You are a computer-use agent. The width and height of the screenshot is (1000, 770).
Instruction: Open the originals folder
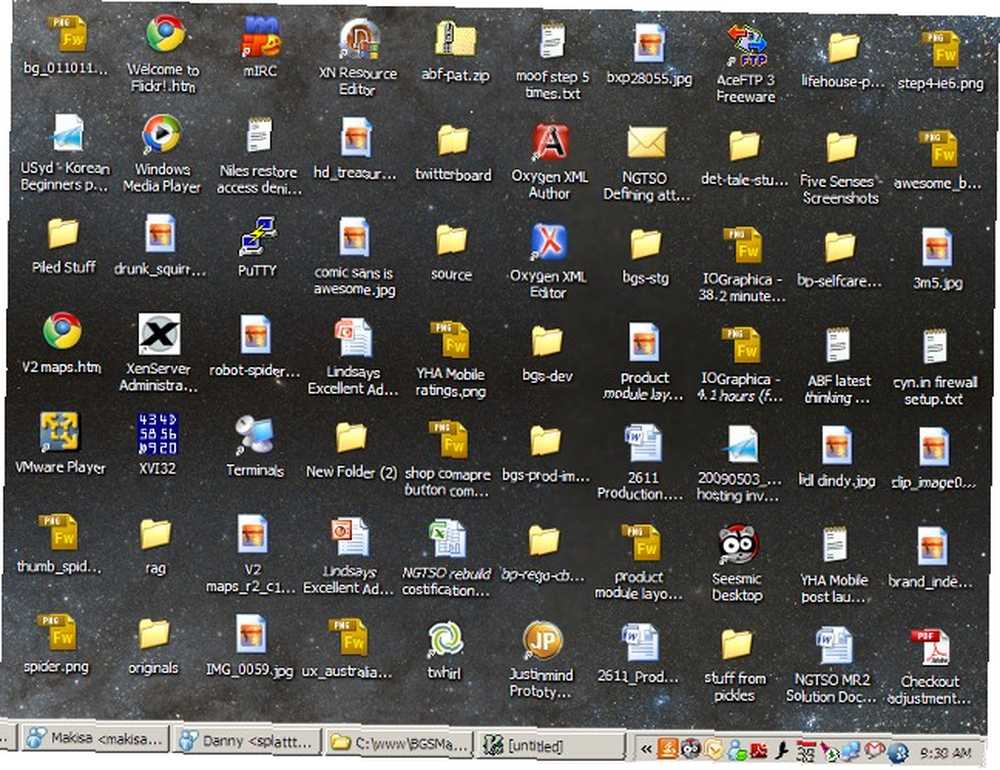point(154,633)
